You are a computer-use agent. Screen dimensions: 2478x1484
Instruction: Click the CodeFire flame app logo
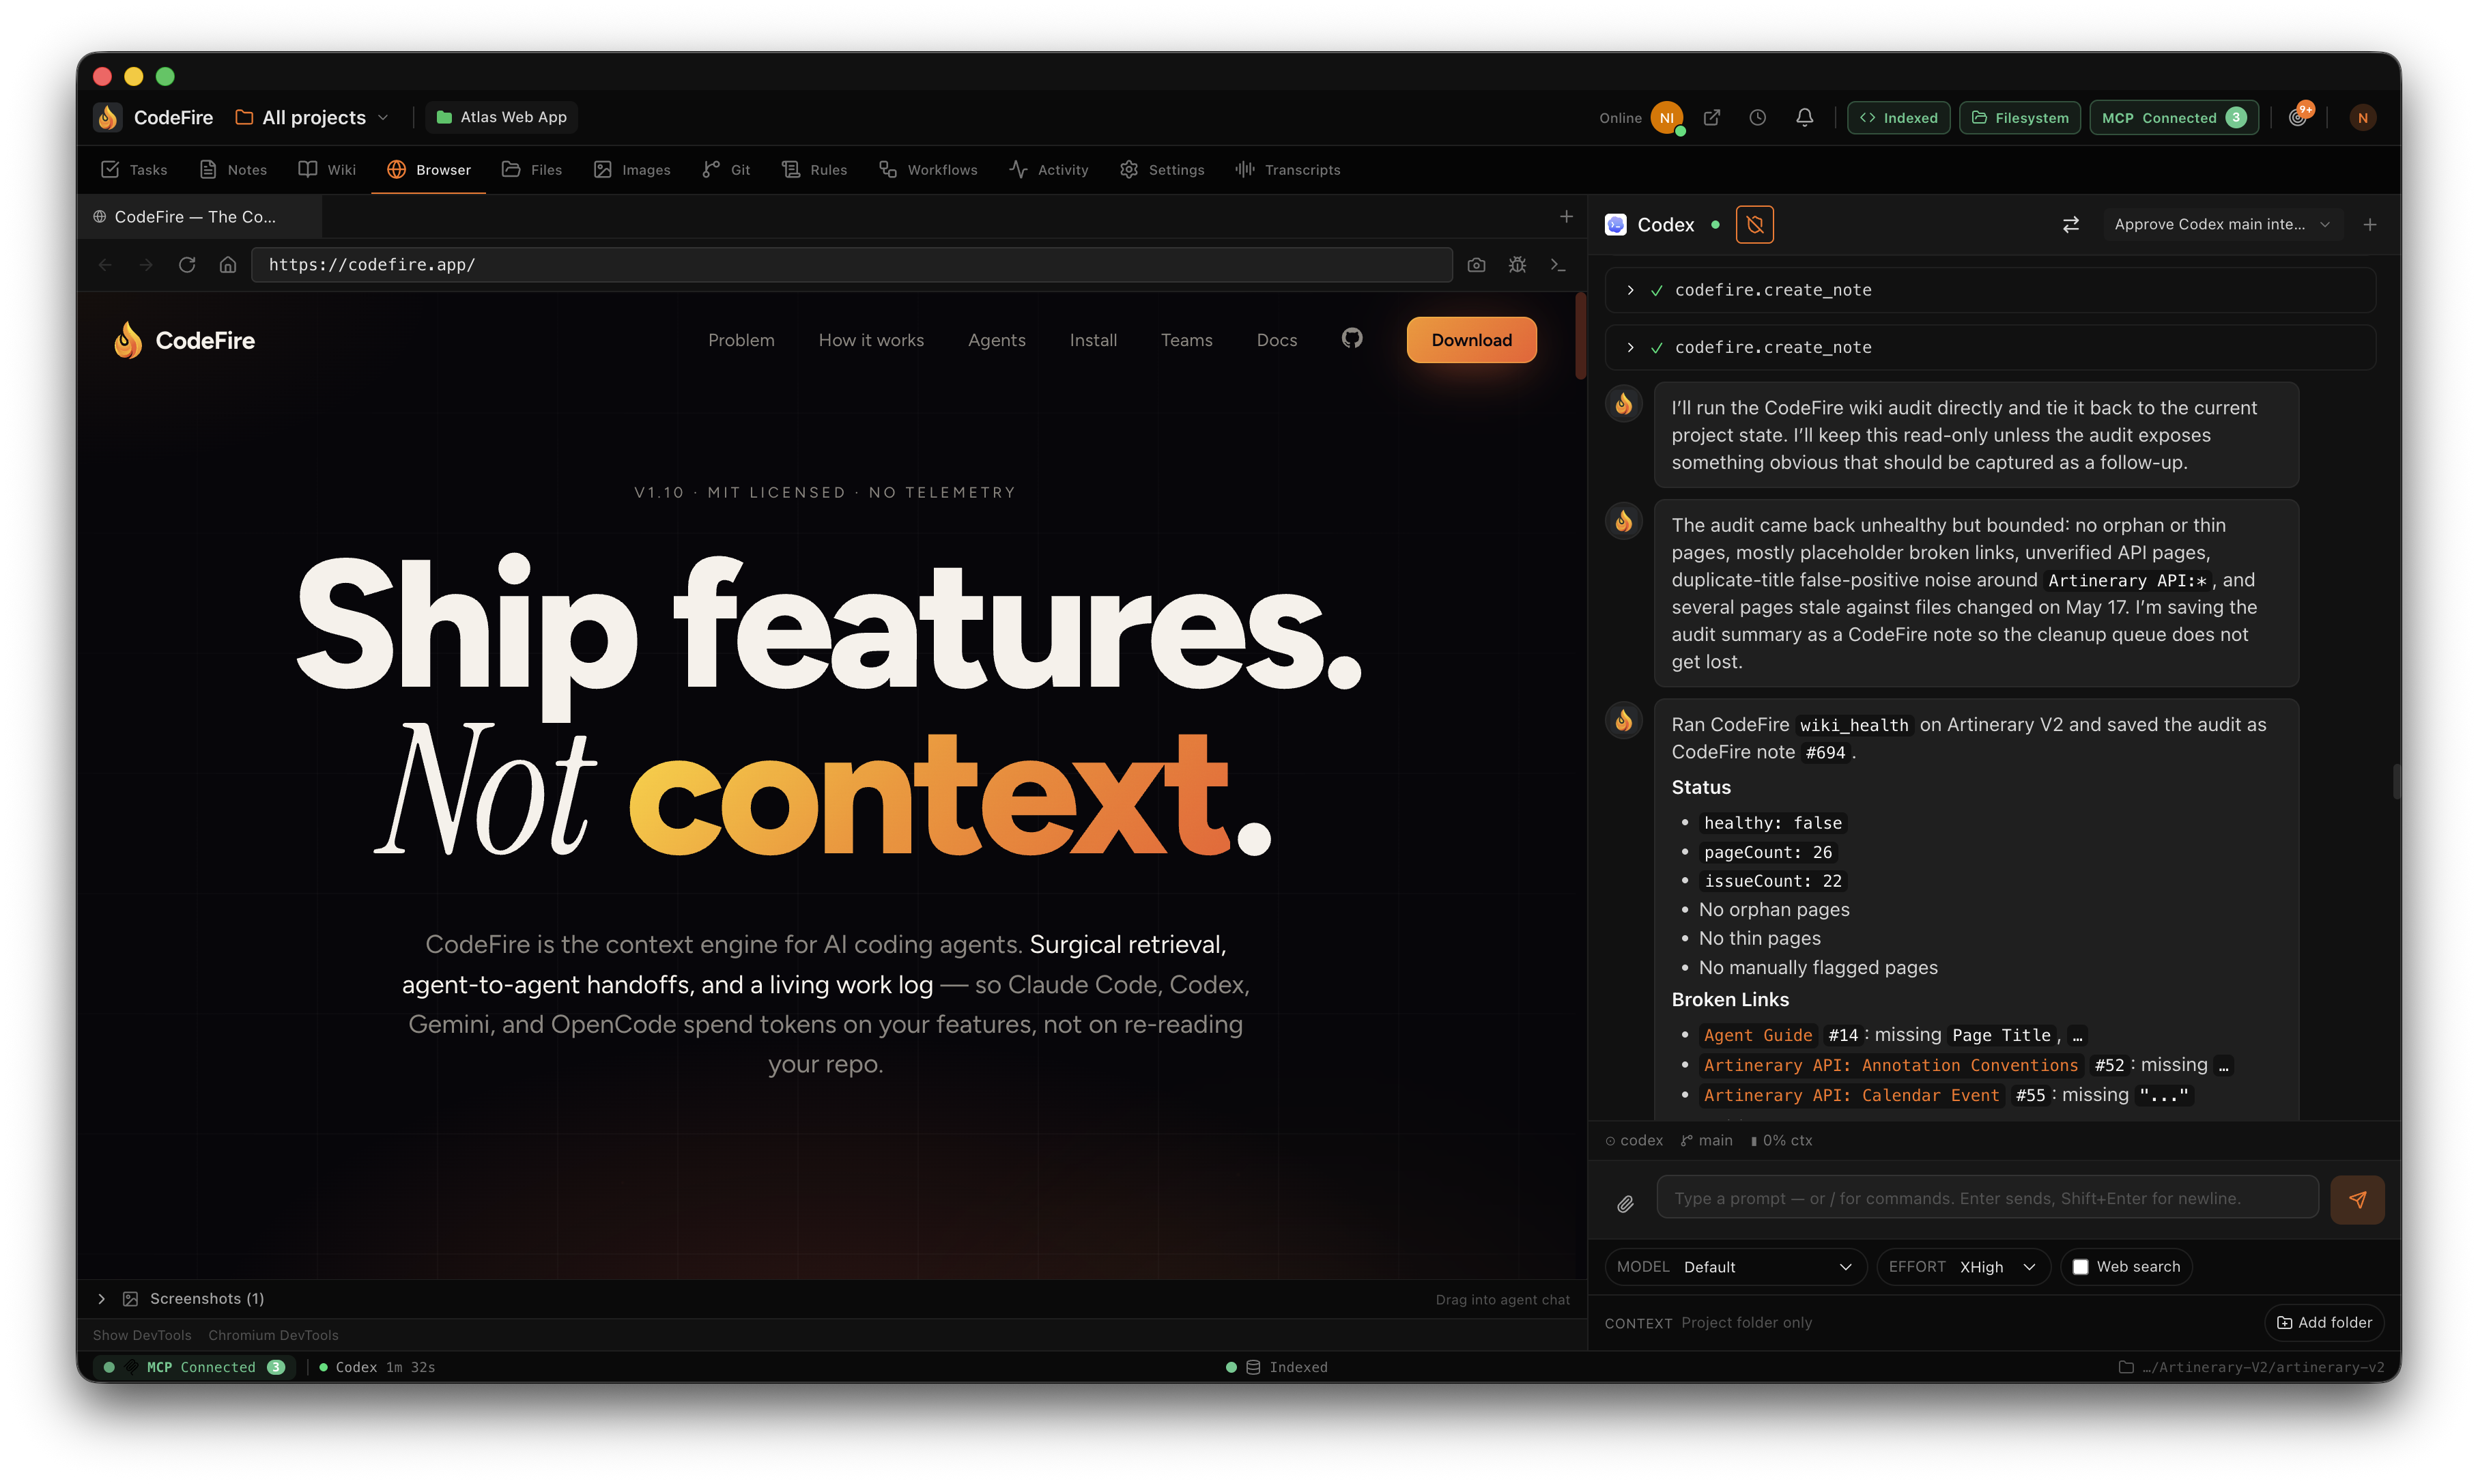click(x=108, y=117)
